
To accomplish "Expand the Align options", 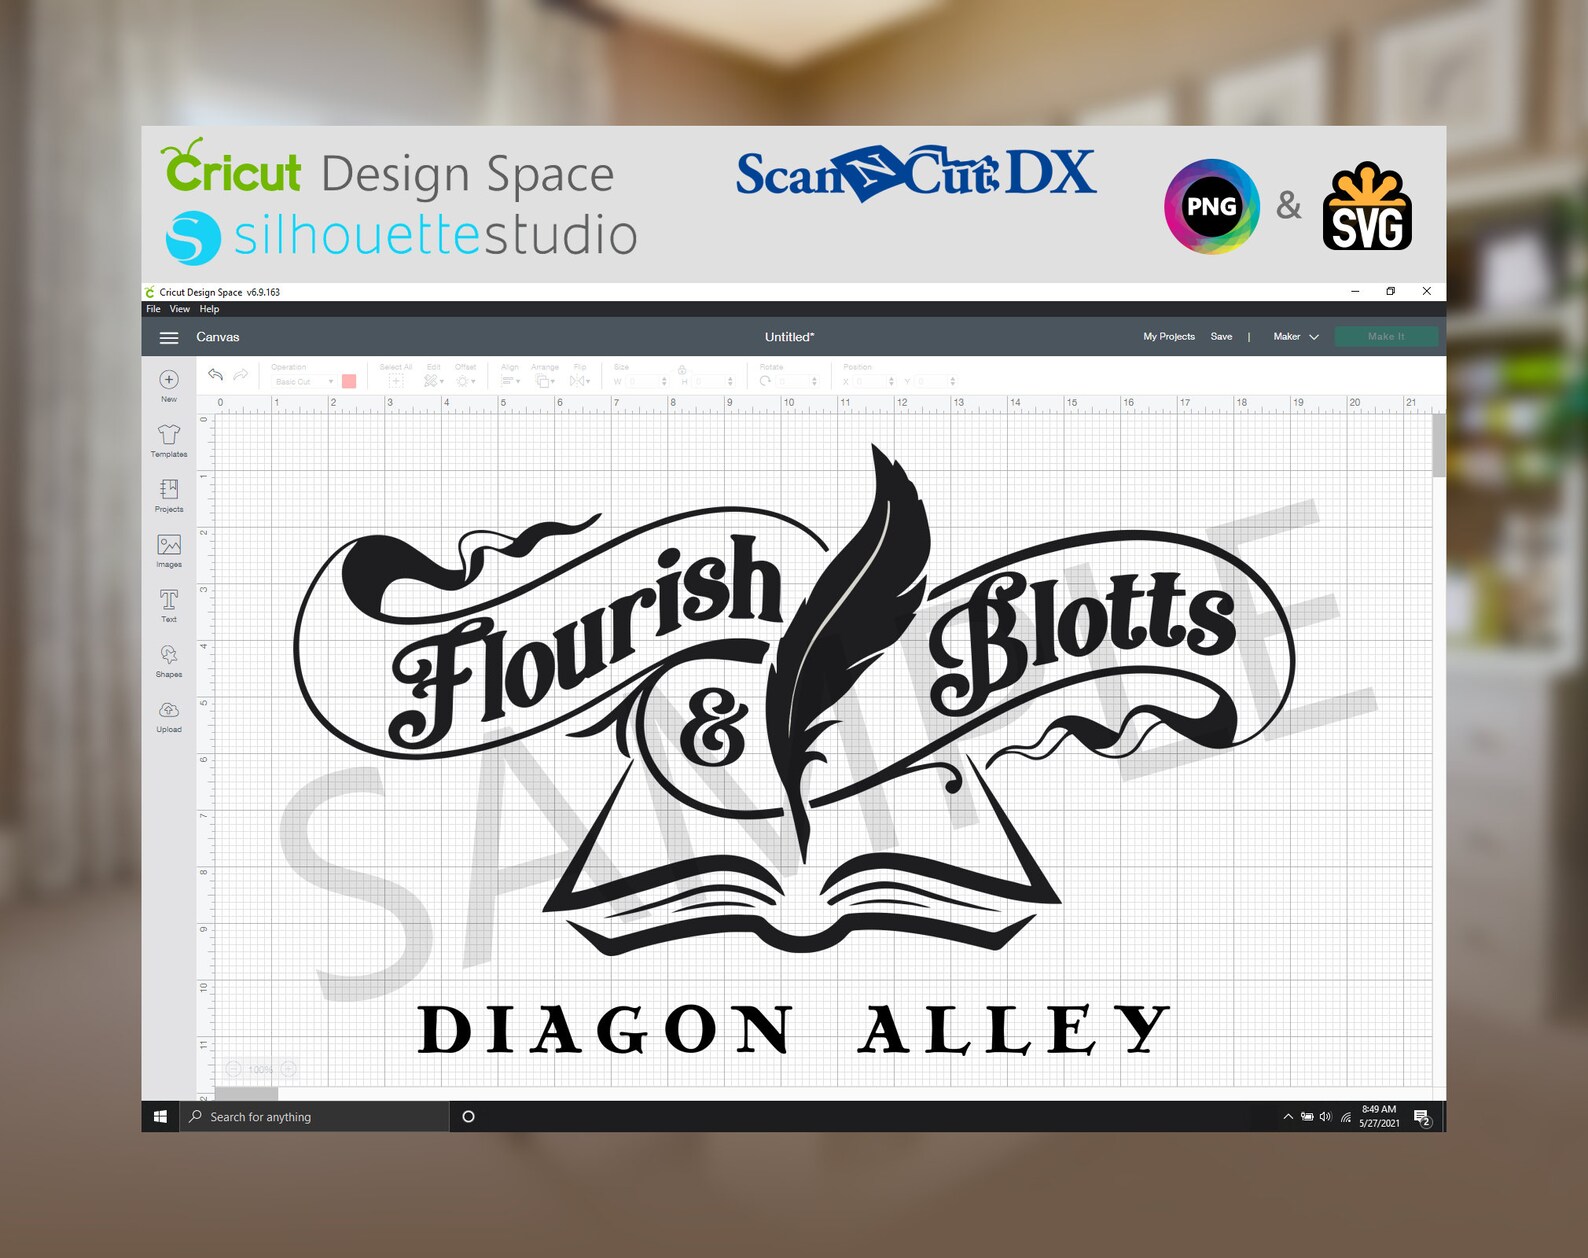I will pyautogui.click(x=511, y=381).
